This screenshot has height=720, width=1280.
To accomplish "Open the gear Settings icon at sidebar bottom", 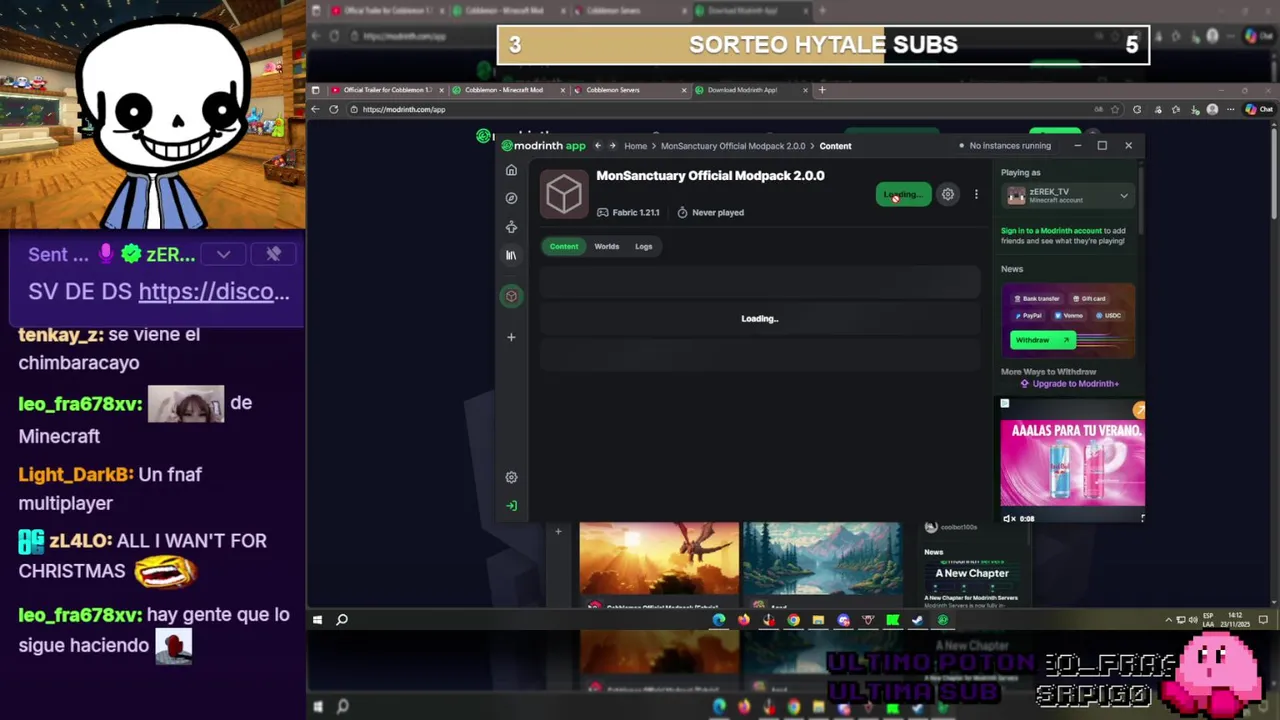I will point(511,477).
